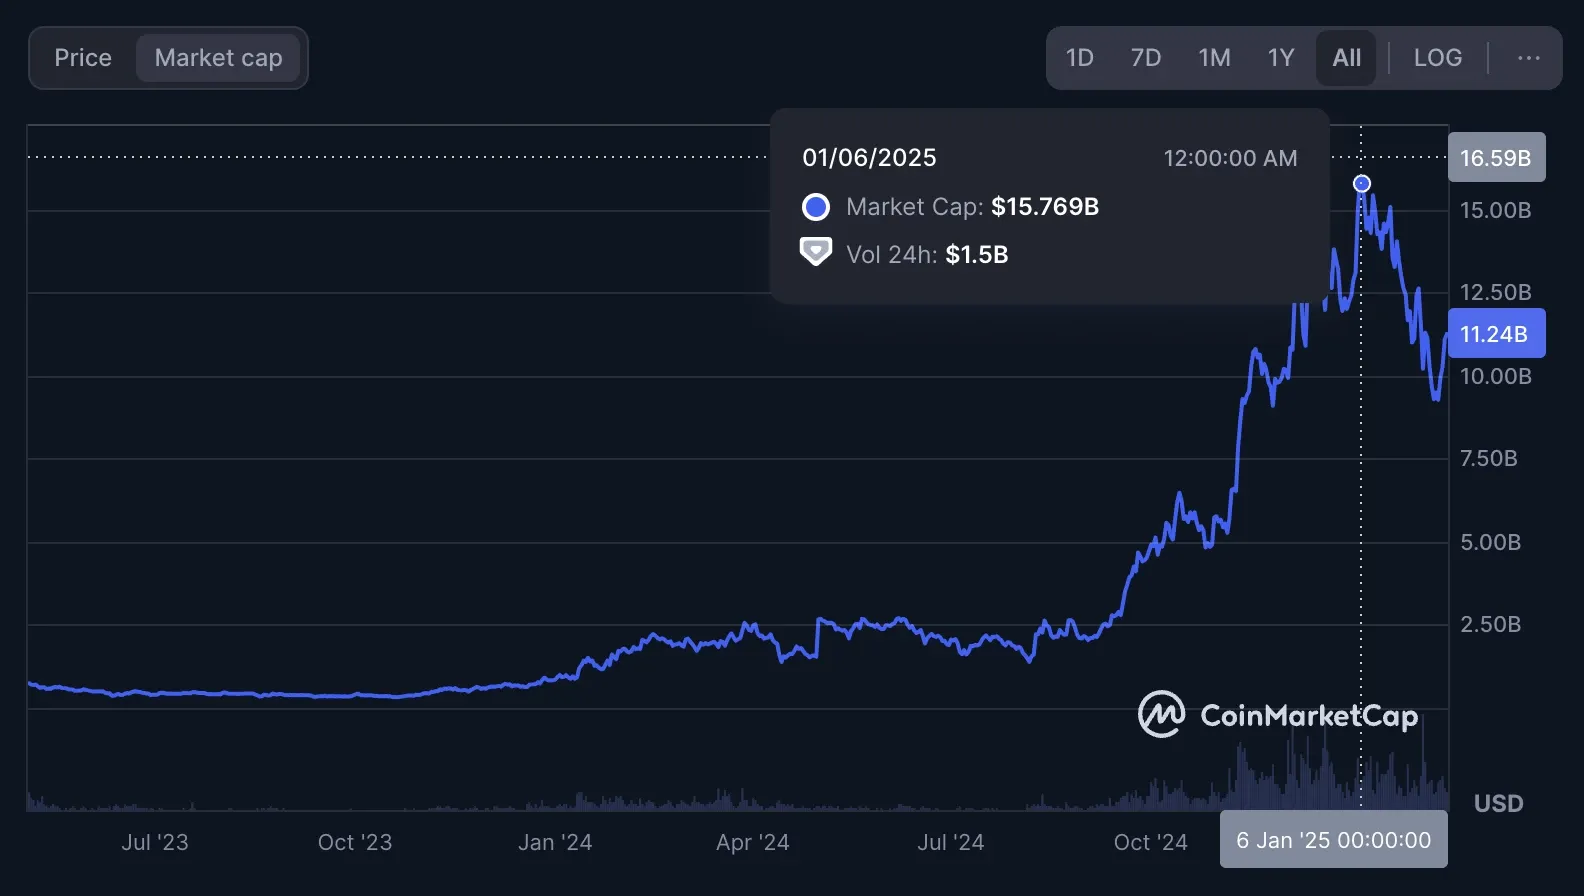The width and height of the screenshot is (1584, 896).
Task: Click the Vol 24h shield icon
Action: 816,252
